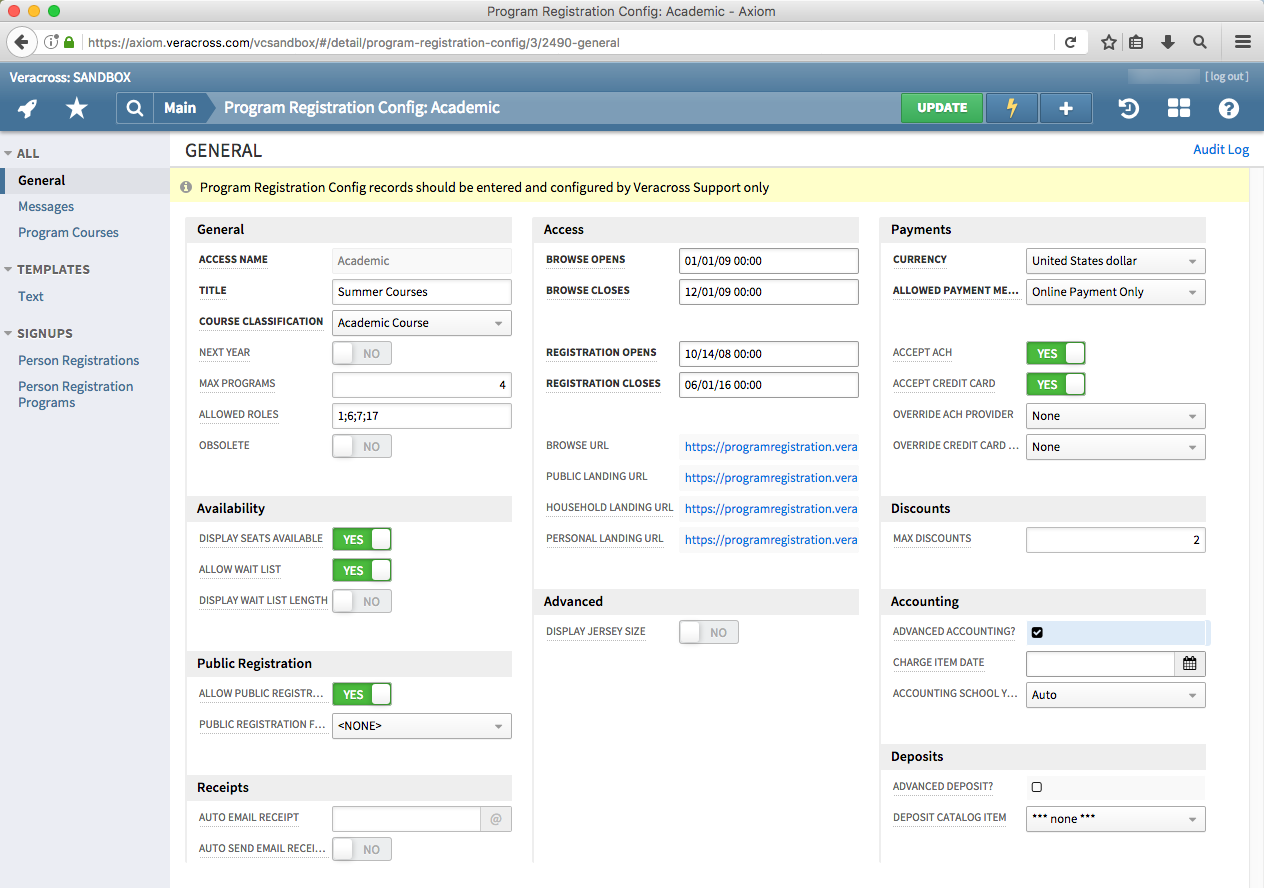Screen dimensions: 1264x888
Task: Check the Advanced Deposit checkbox
Action: [1036, 786]
